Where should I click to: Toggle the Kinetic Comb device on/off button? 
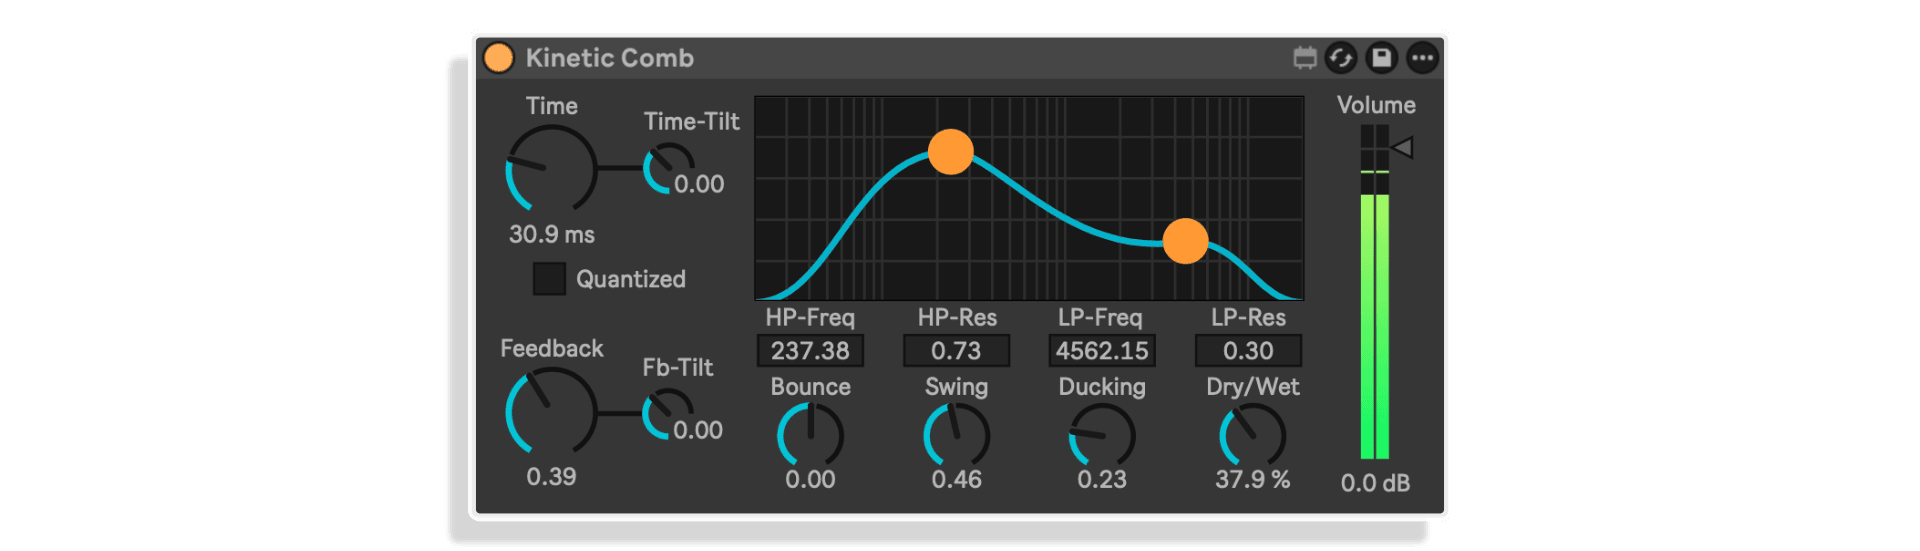(498, 58)
